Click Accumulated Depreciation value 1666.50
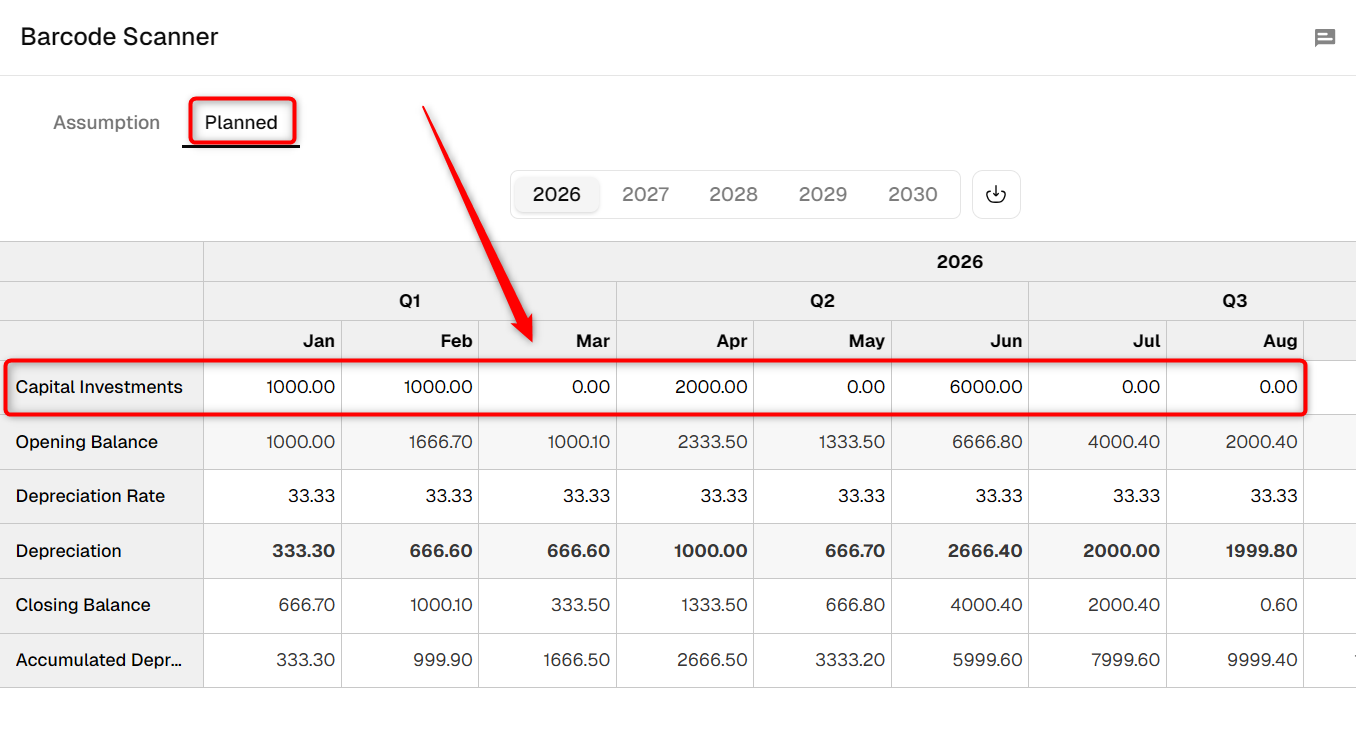1356x751 pixels. [x=577, y=660]
